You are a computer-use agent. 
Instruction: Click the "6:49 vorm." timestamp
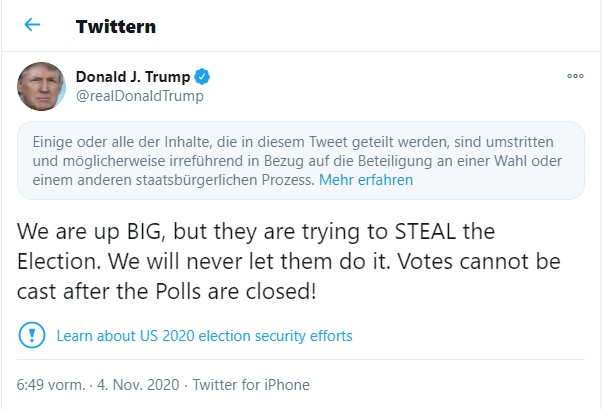pos(51,385)
